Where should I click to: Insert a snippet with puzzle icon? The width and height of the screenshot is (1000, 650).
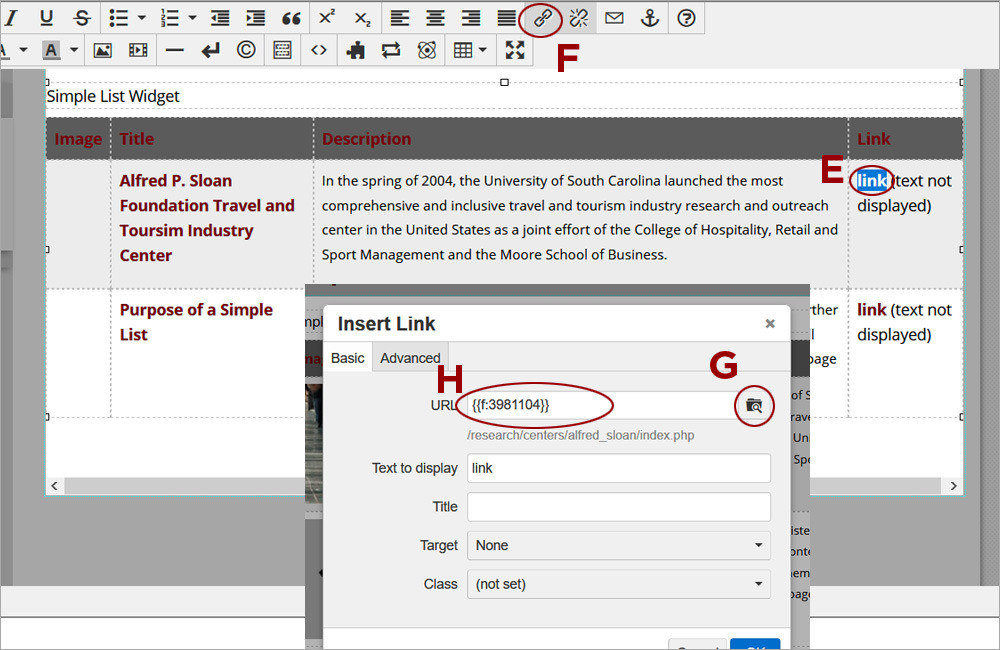pos(355,50)
